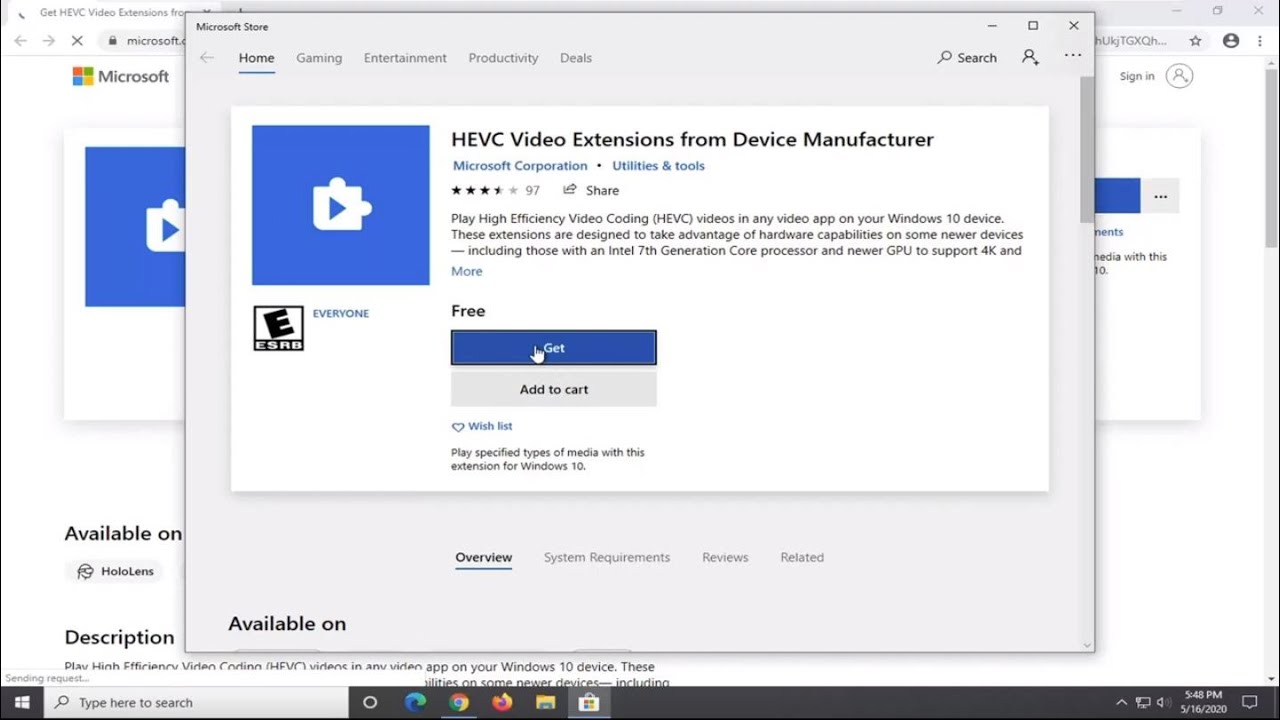Open the account sign-in person icon in Store
The width and height of the screenshot is (1280, 720).
1030,58
